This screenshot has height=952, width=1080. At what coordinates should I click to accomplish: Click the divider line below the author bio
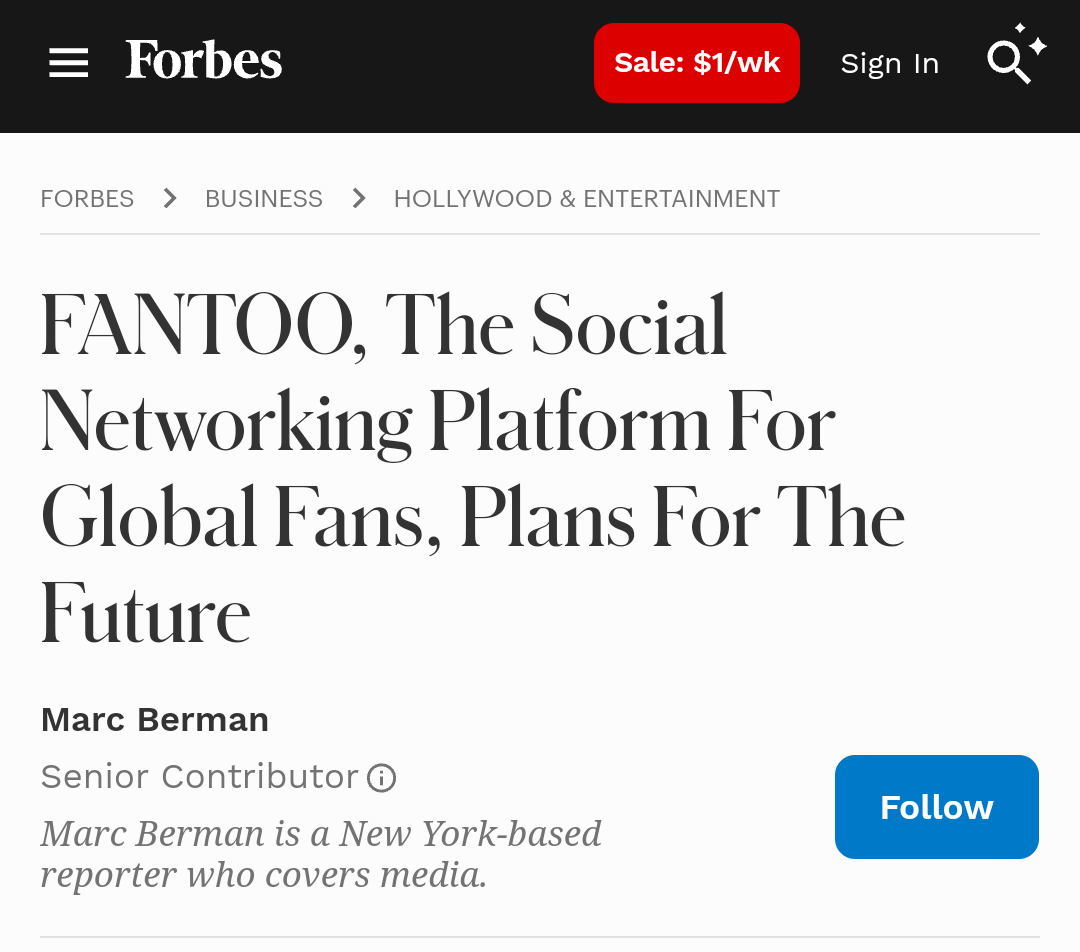click(x=540, y=937)
